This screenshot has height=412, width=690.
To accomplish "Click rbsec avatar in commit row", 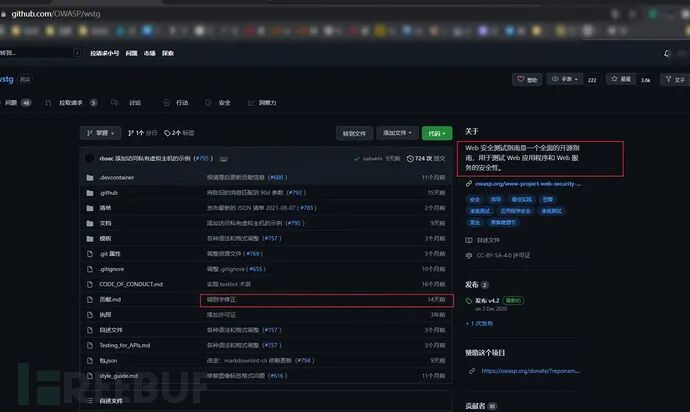I will point(90,158).
